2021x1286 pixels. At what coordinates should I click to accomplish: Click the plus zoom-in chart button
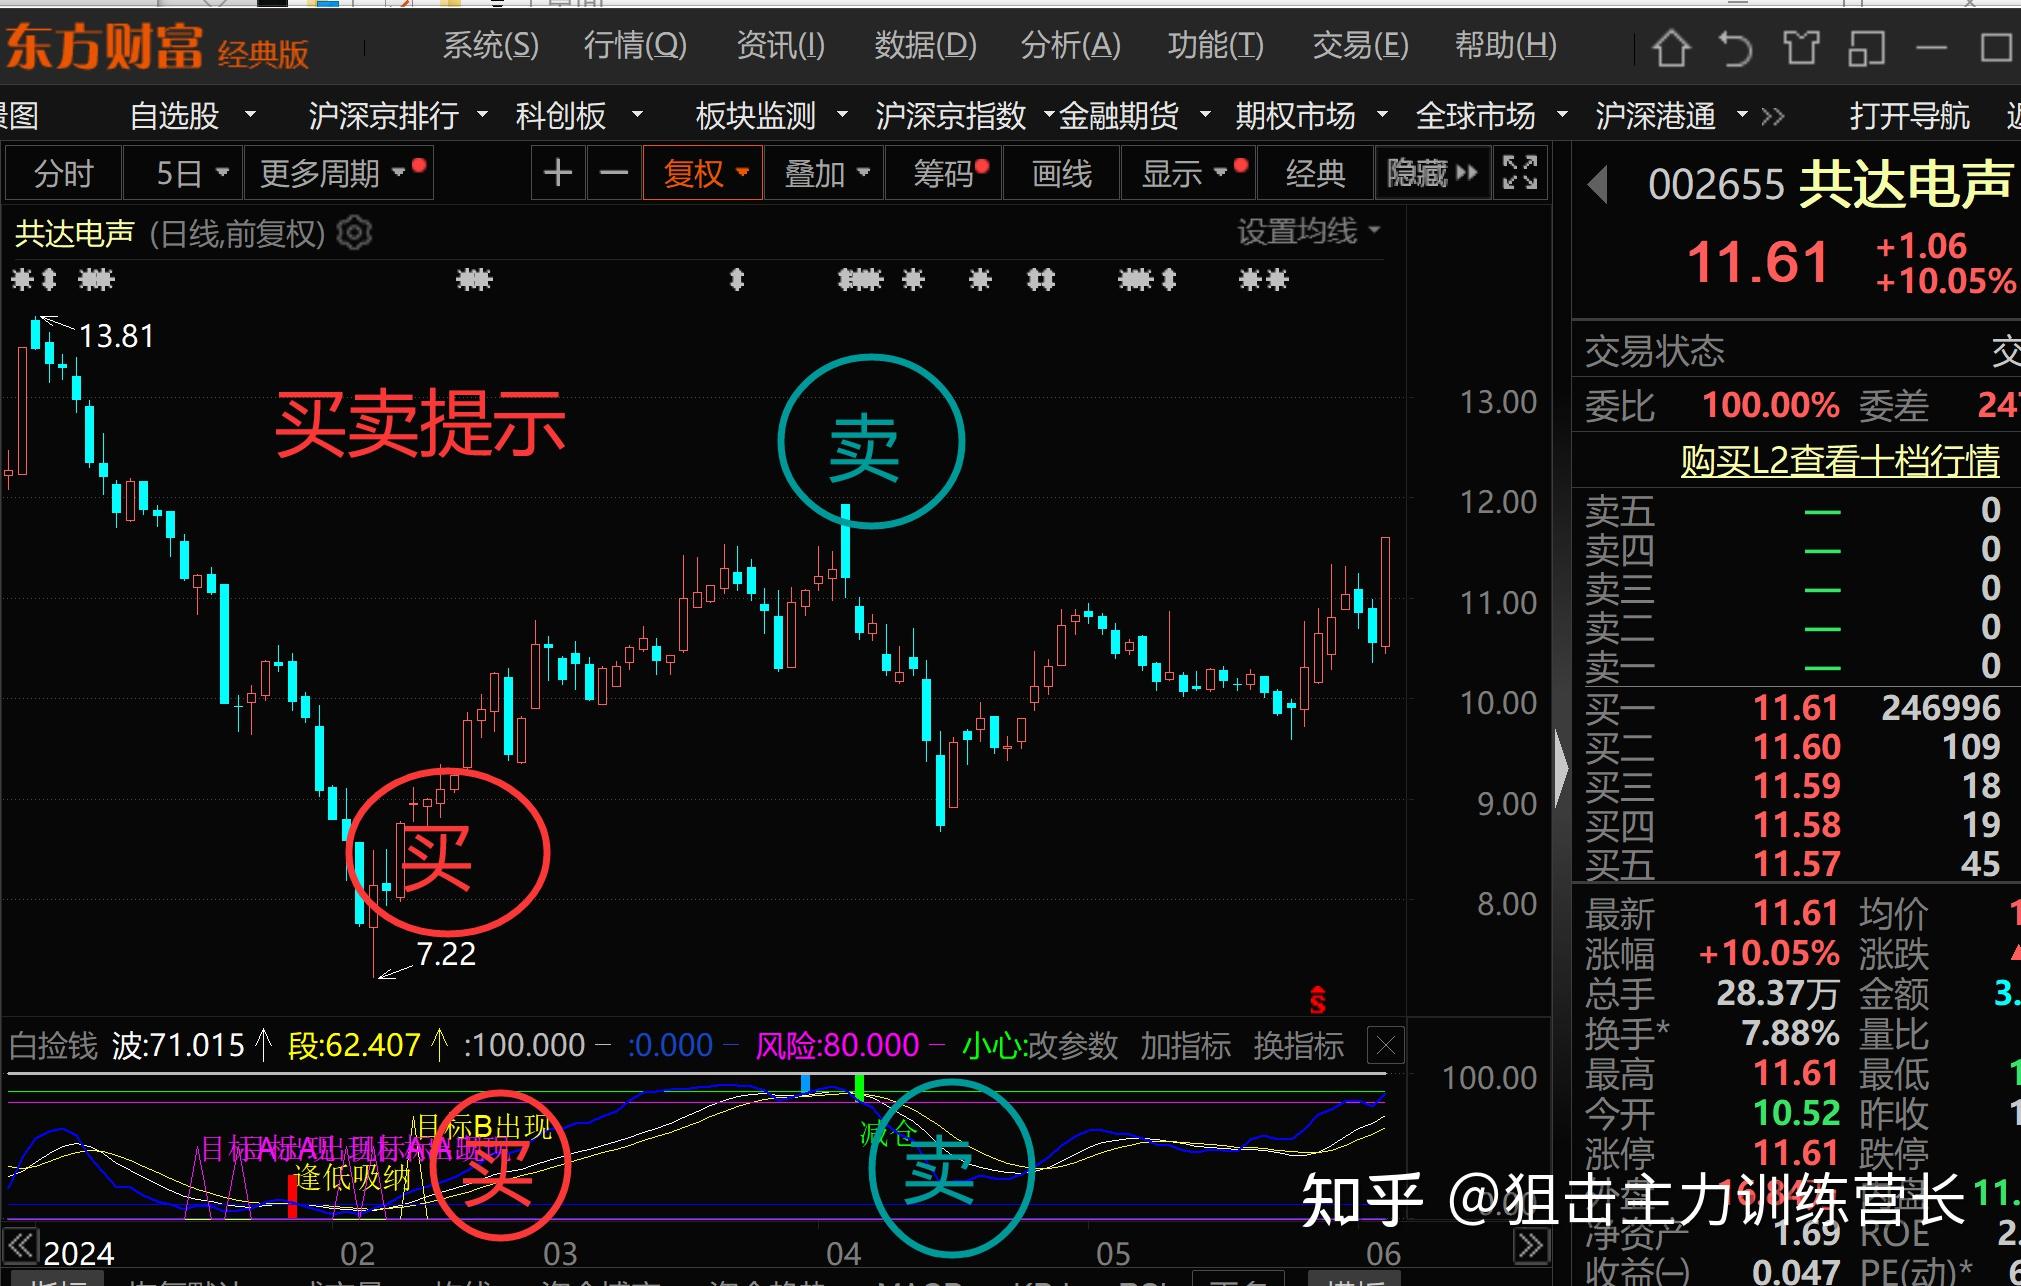(558, 173)
